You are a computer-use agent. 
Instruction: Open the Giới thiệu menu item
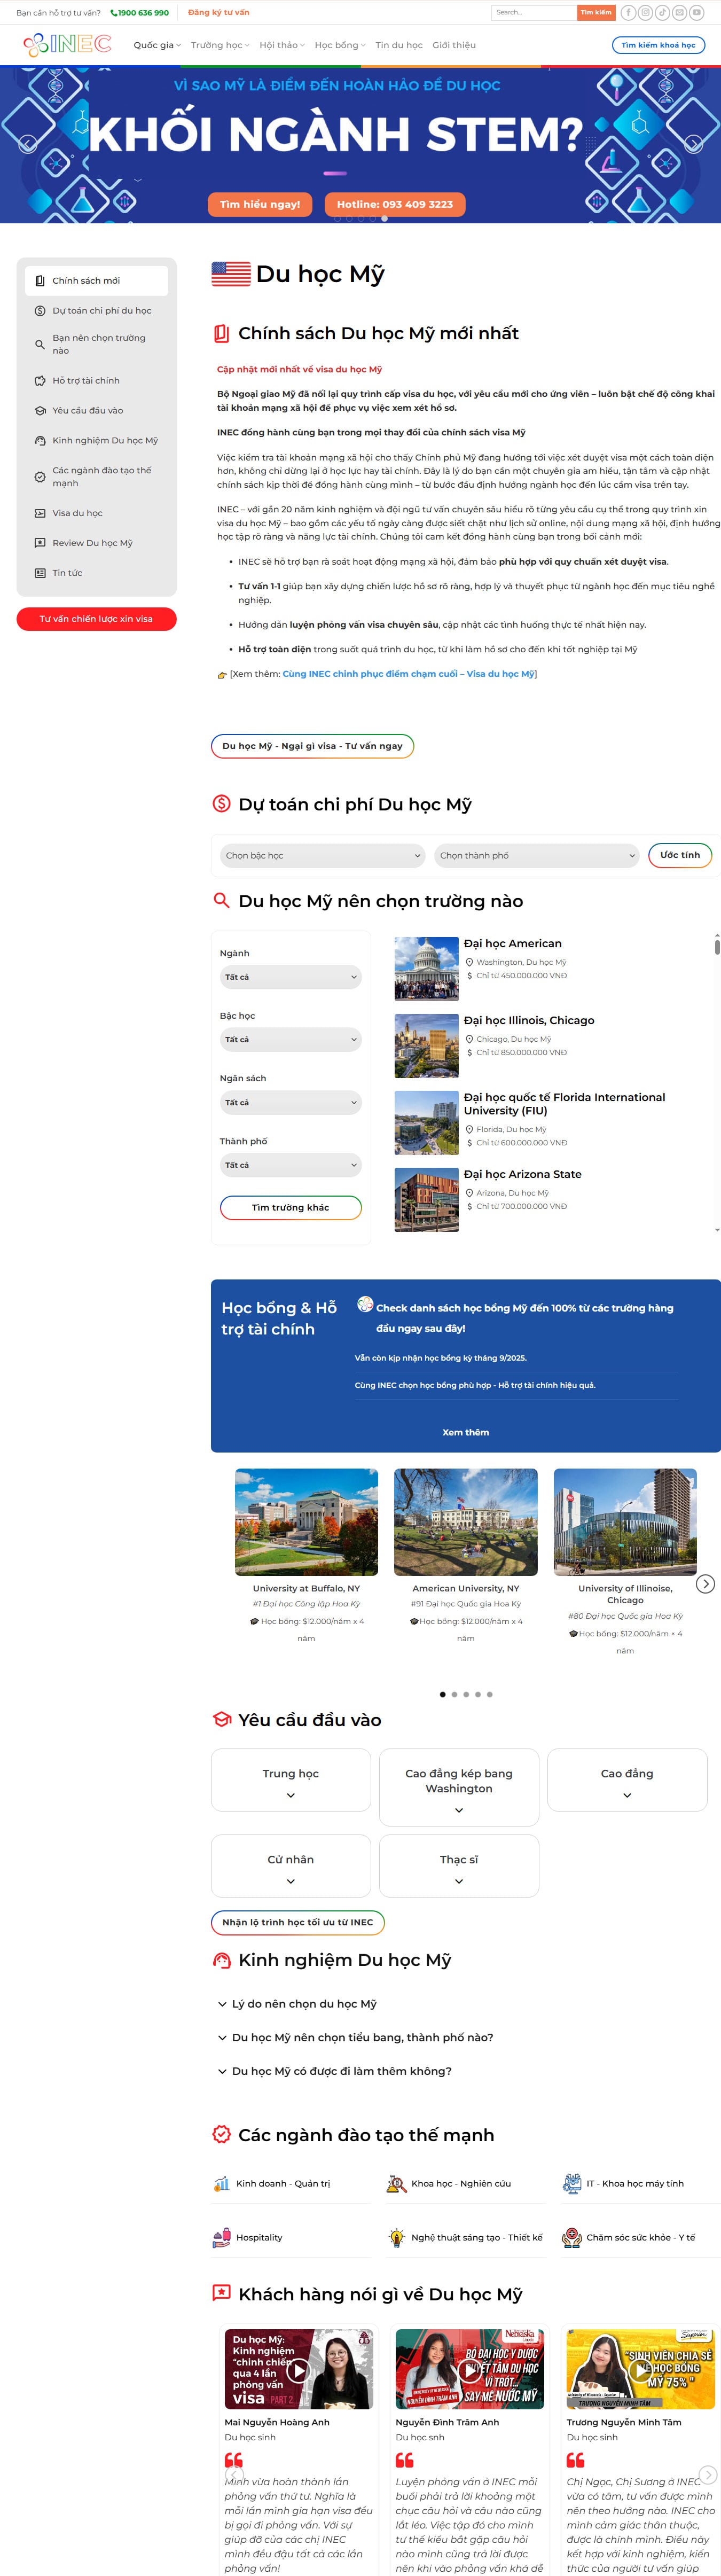click(x=454, y=45)
